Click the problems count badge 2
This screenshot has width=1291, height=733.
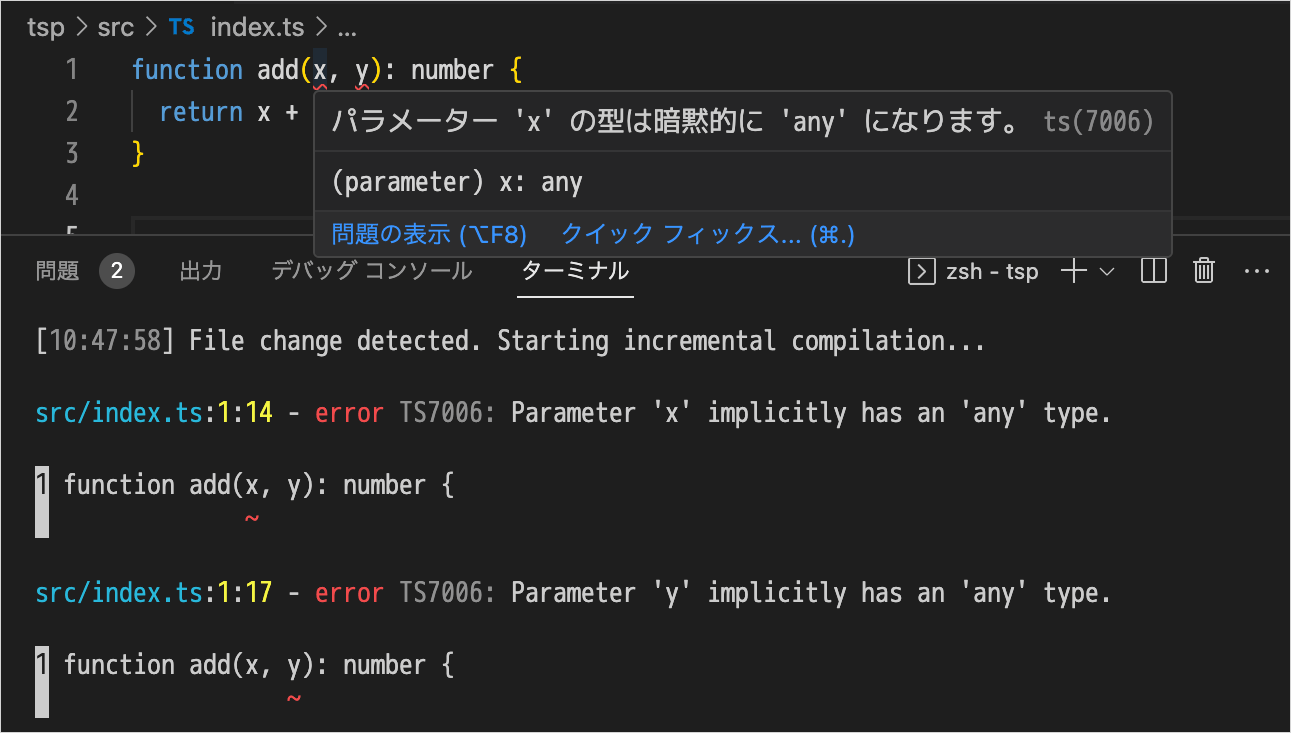(117, 271)
